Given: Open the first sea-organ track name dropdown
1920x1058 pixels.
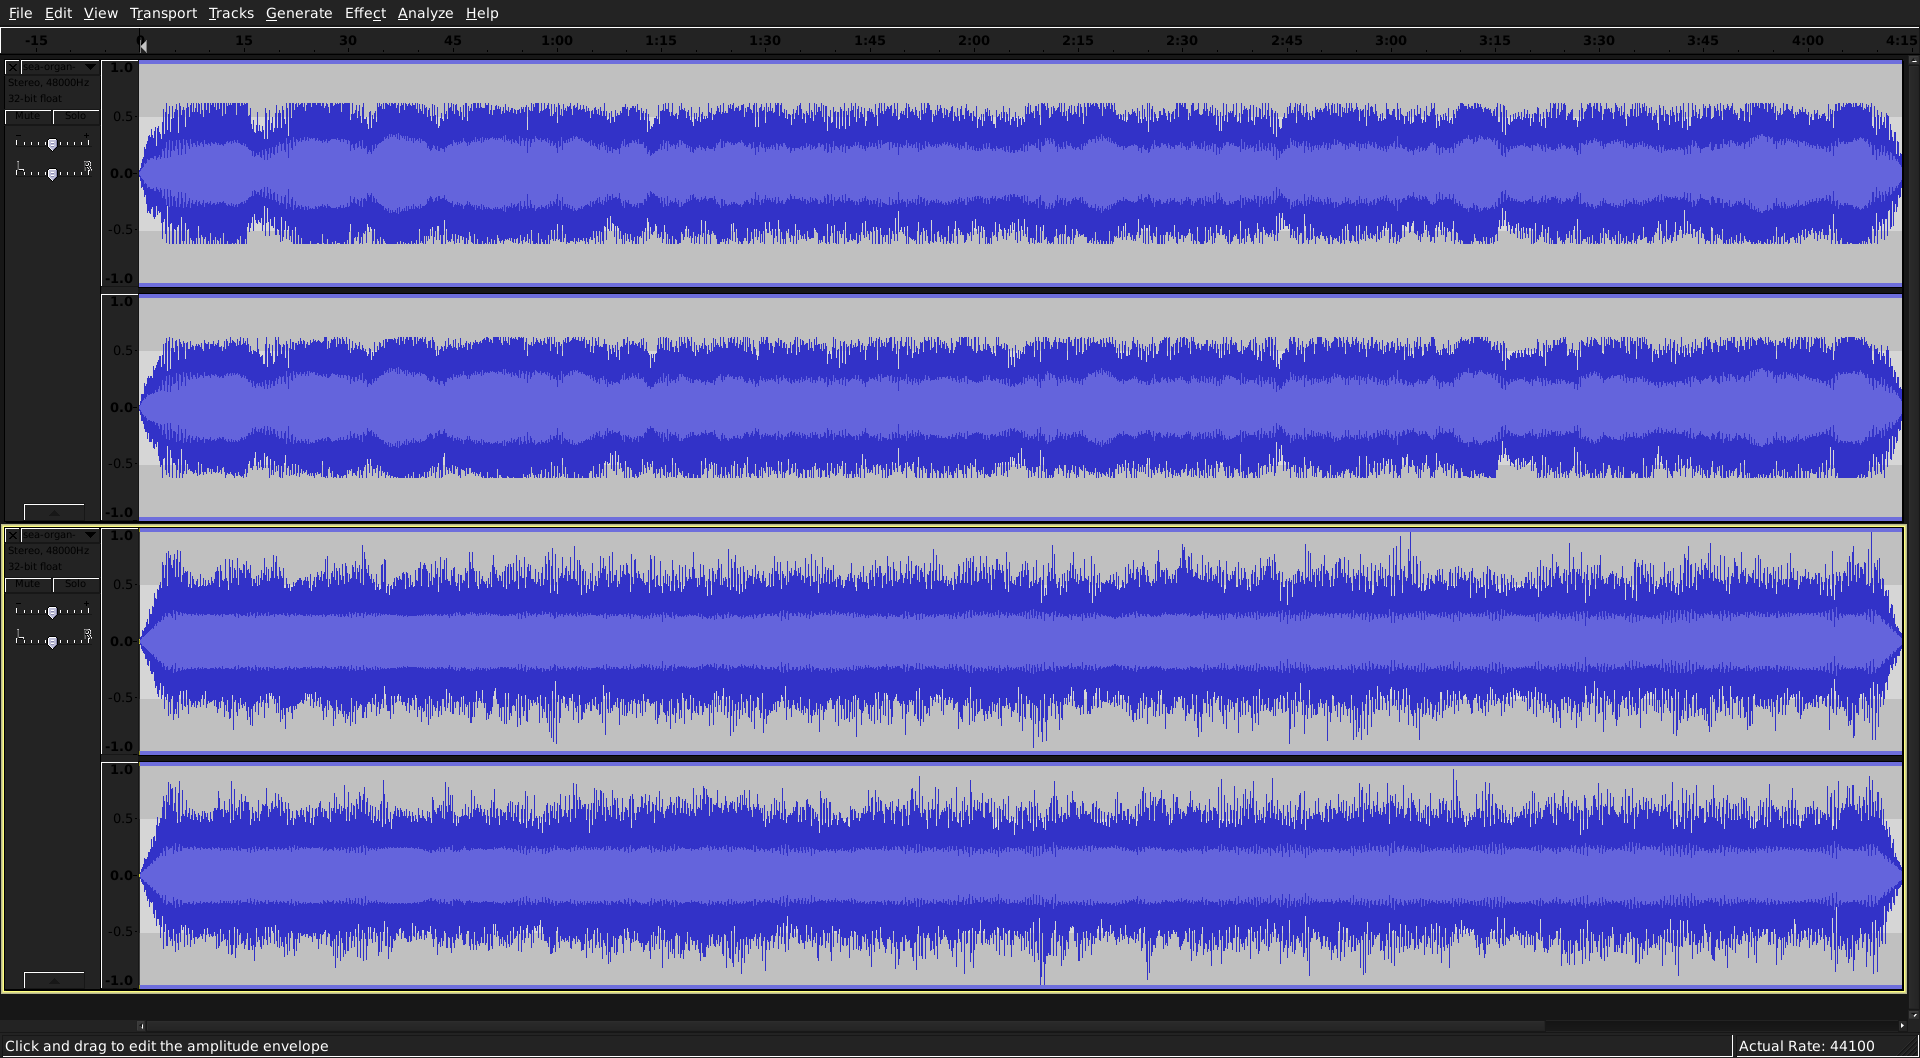Looking at the screenshot, I should click(60, 67).
